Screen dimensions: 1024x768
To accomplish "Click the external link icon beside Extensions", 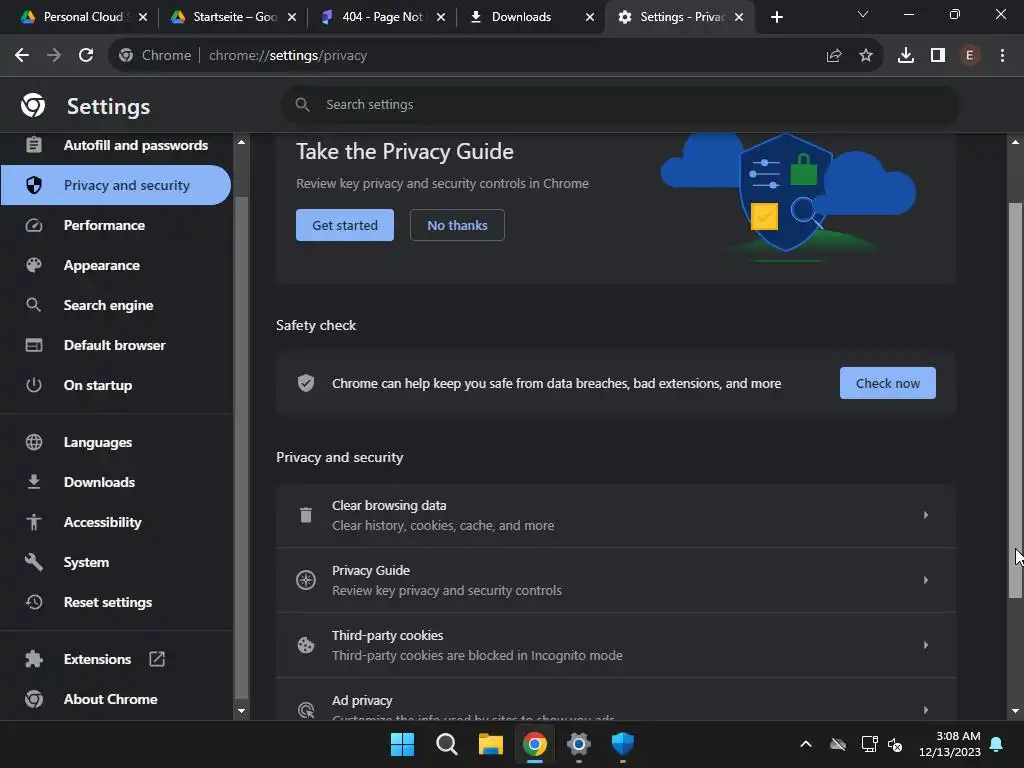I will pos(157,659).
